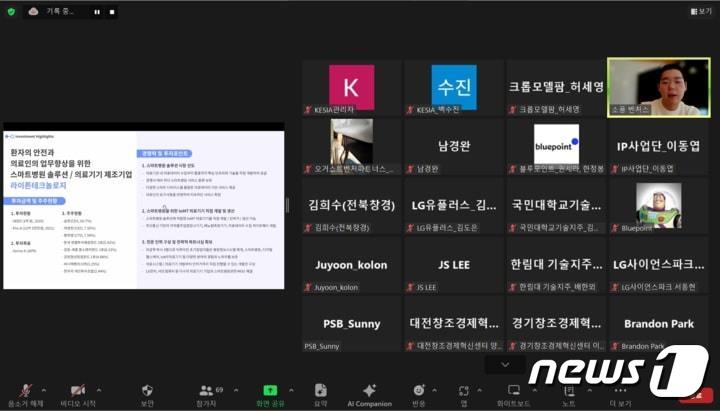Open the 요약 summary tool

coord(321,395)
